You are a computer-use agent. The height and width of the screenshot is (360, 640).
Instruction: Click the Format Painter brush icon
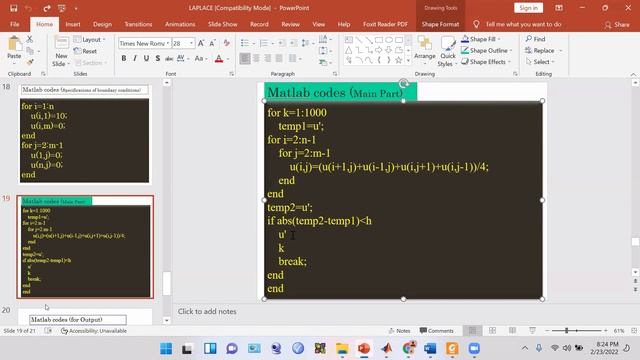(x=30, y=62)
